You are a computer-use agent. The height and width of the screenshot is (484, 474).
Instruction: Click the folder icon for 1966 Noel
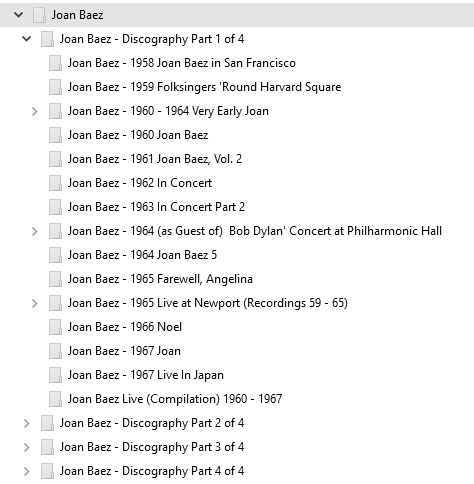55,327
